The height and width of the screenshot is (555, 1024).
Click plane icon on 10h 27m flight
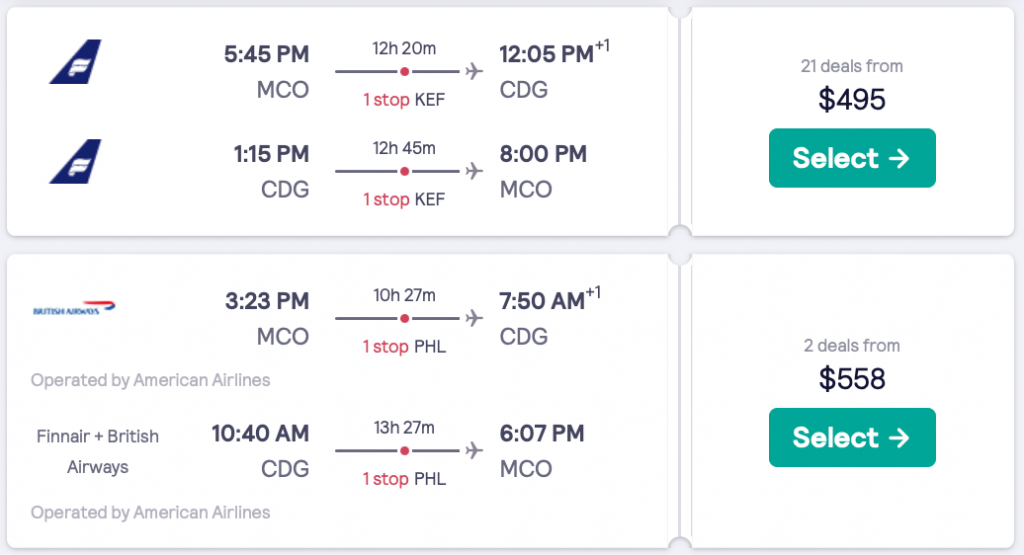coord(474,318)
